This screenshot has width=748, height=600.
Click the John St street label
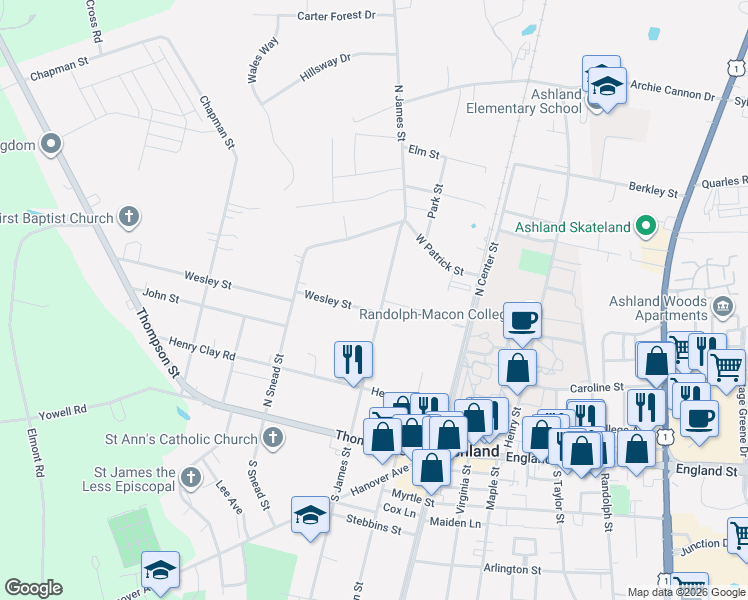point(161,296)
